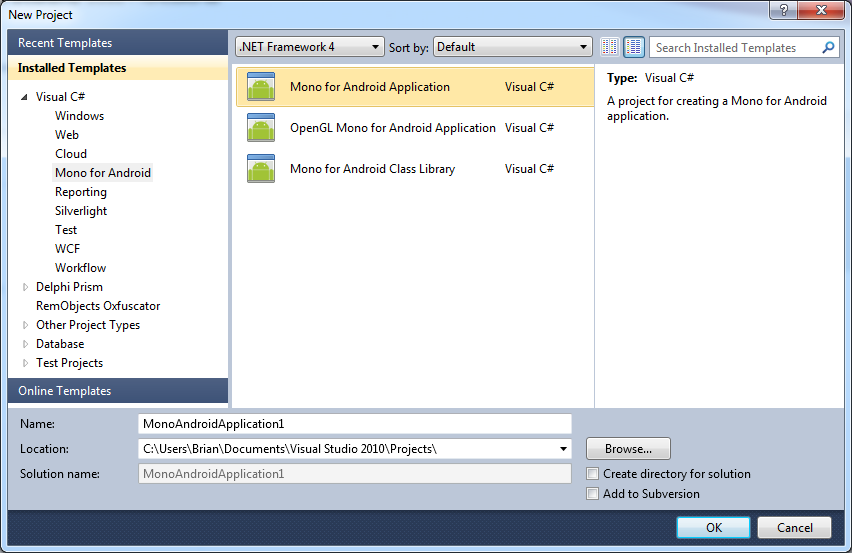Expand the Other Project Types node

[25, 325]
